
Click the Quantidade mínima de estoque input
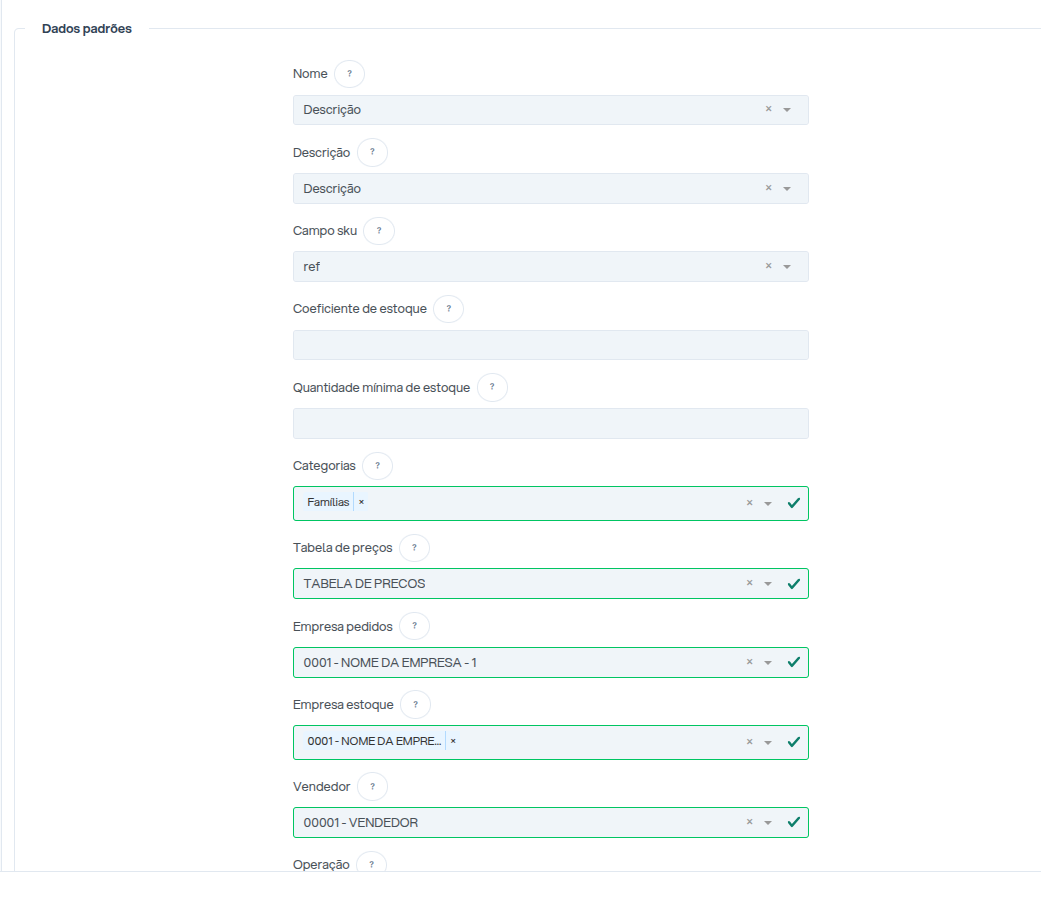coord(550,424)
